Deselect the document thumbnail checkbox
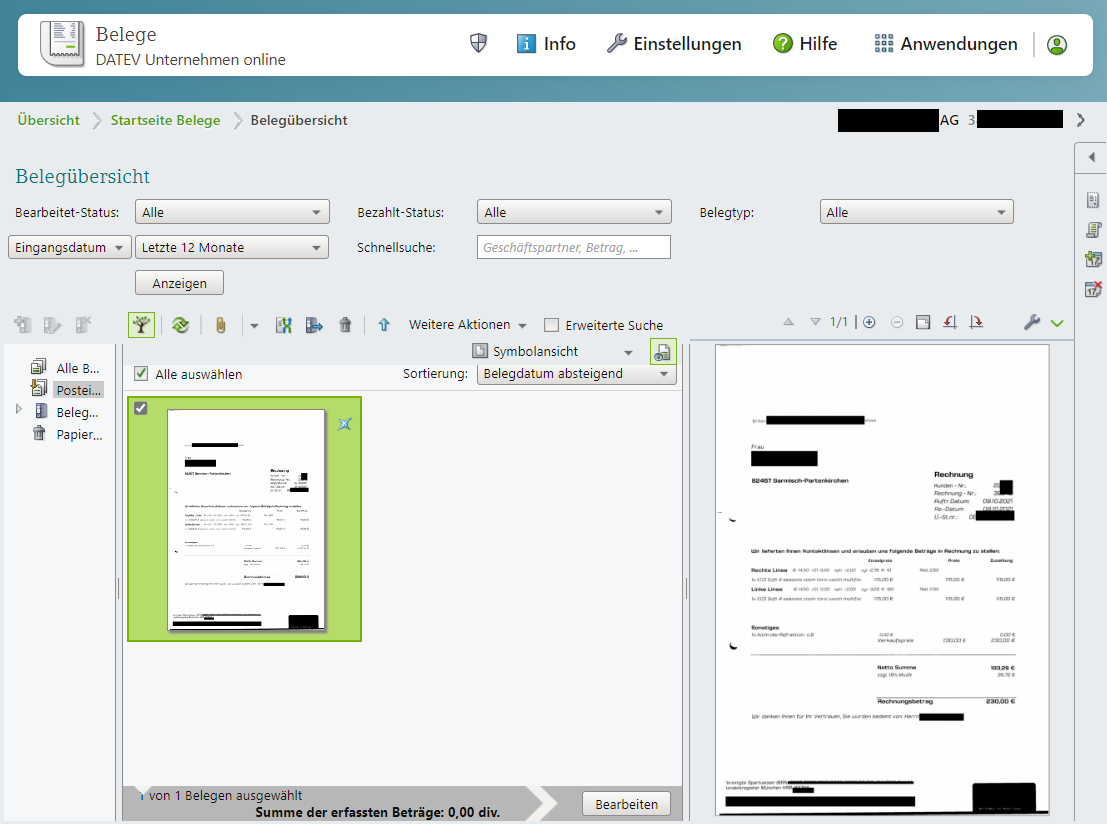 [141, 408]
